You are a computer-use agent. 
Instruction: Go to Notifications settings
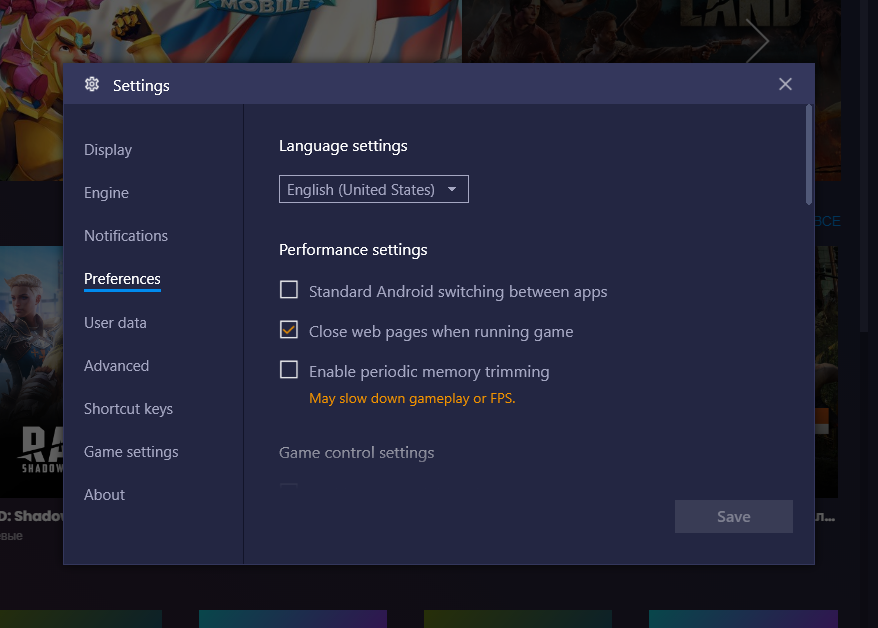(126, 236)
